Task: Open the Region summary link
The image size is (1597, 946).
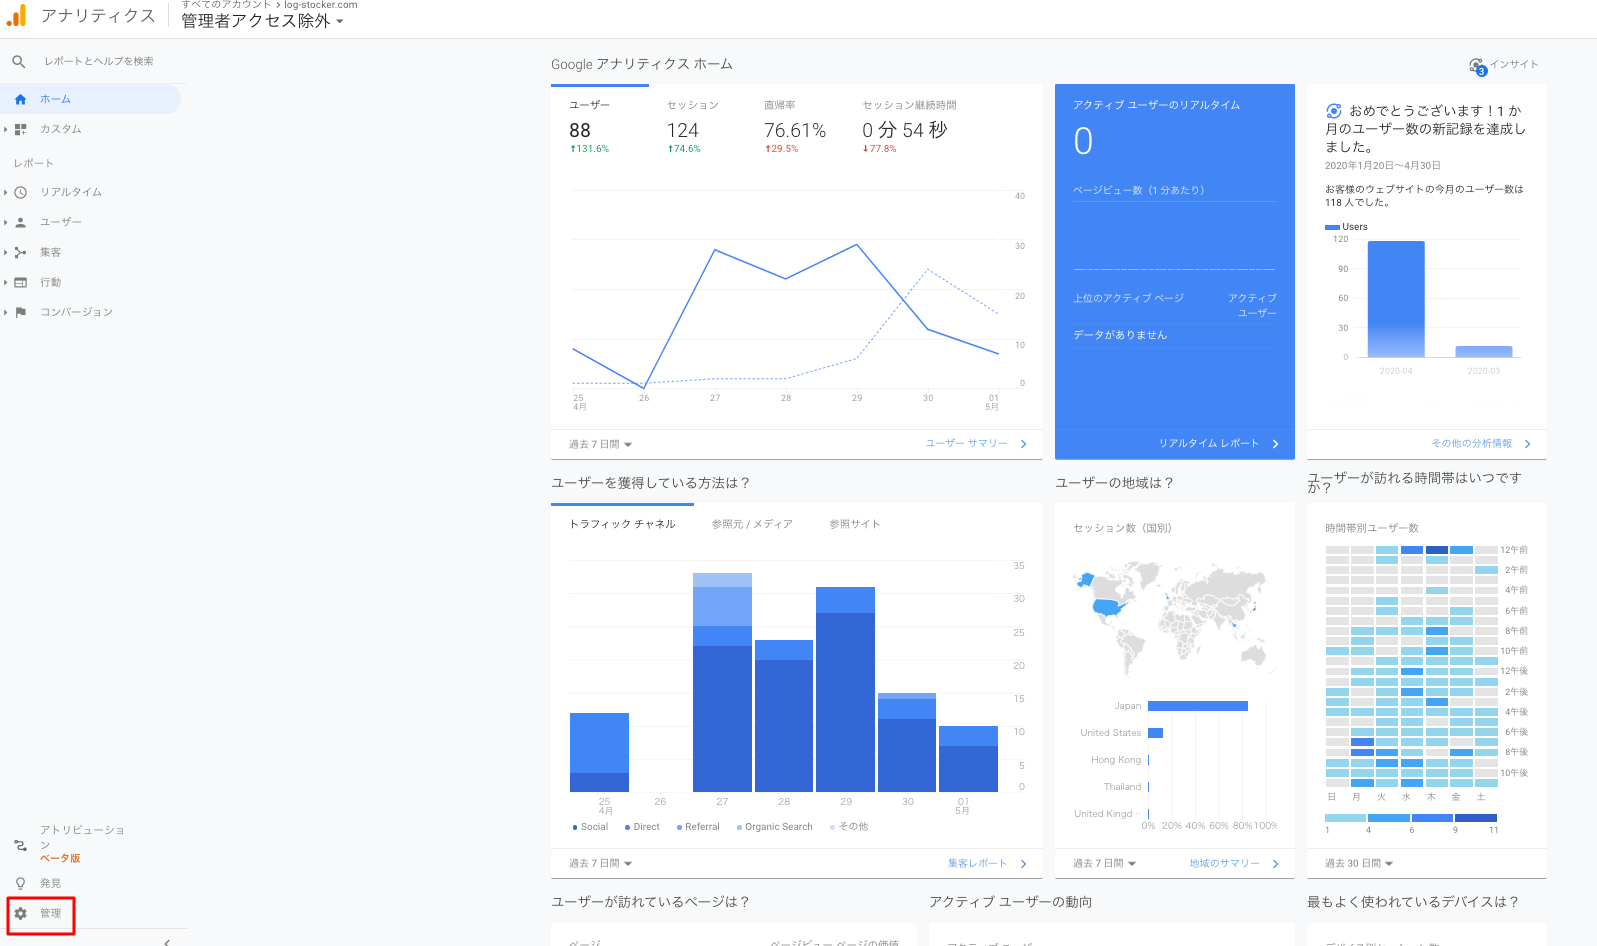Action: 1234,863
